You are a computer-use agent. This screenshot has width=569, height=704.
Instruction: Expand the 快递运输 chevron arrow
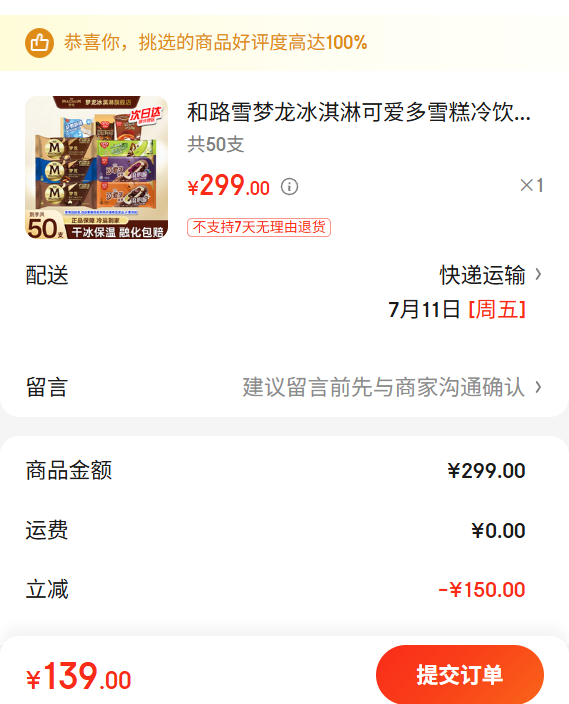(x=538, y=274)
